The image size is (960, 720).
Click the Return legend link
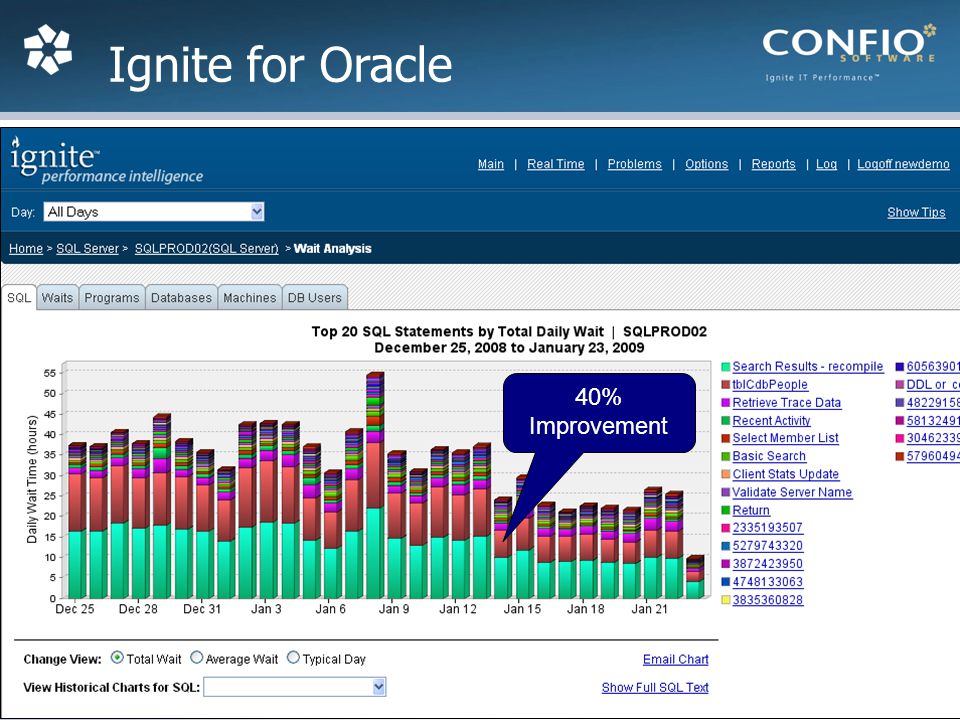[751, 510]
